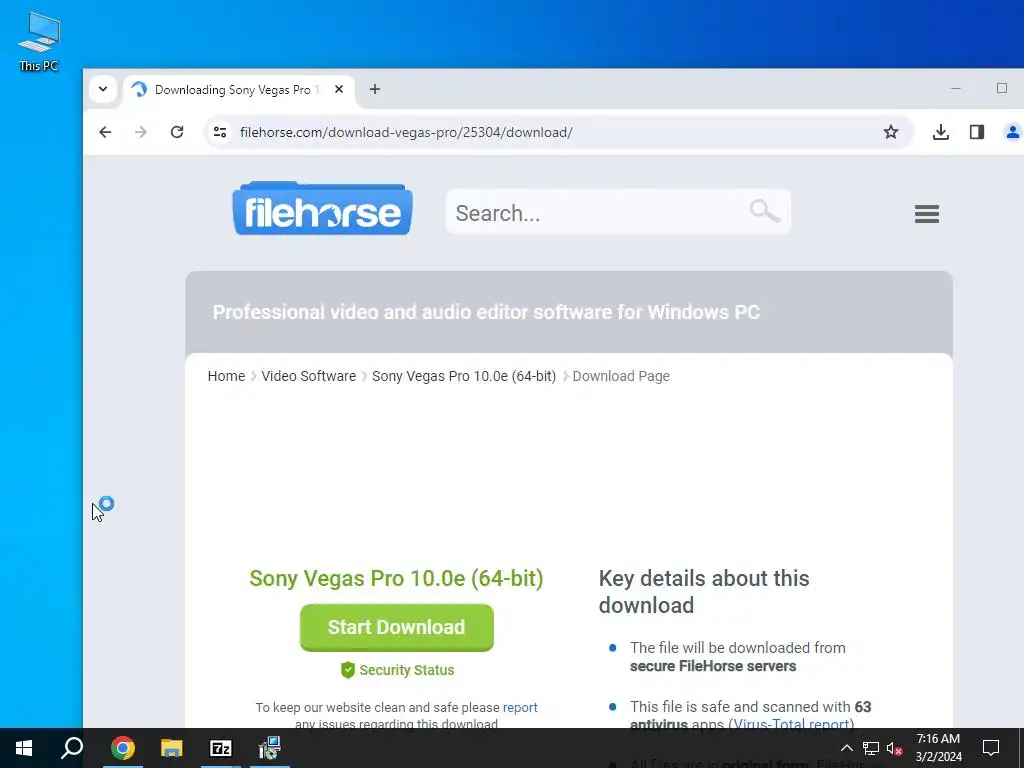The image size is (1024, 768).
Task: Minimize the Chrome window
Action: (956, 89)
